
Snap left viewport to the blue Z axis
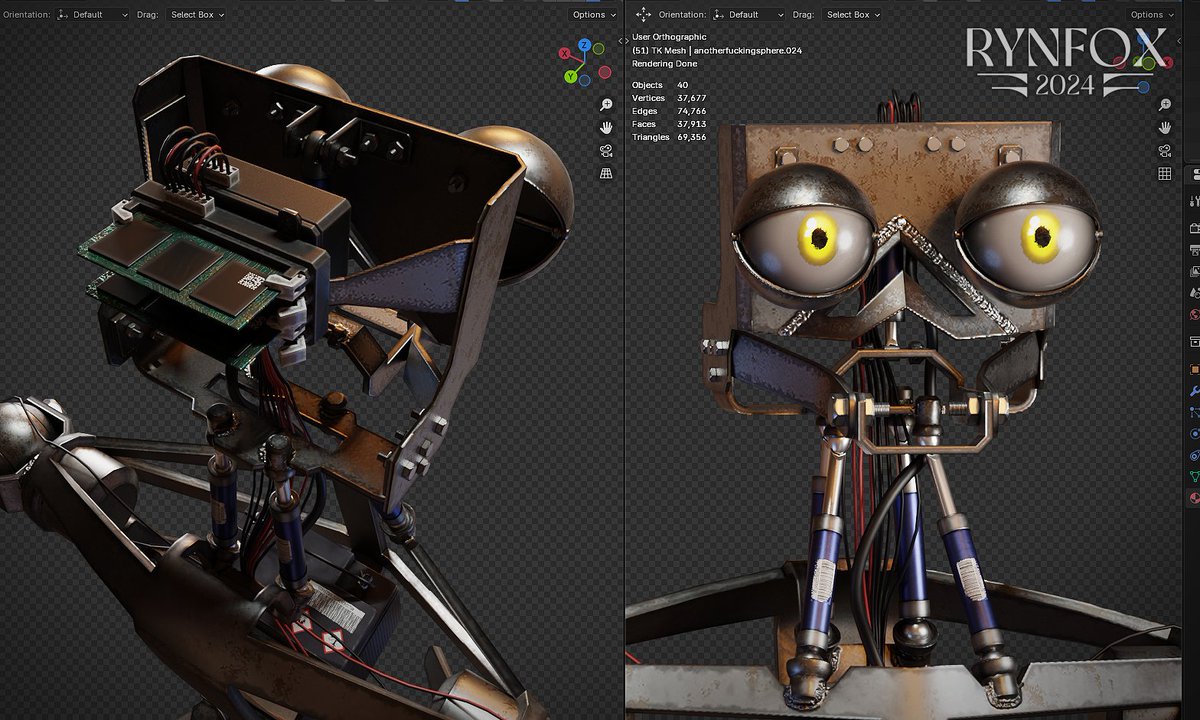585,46
